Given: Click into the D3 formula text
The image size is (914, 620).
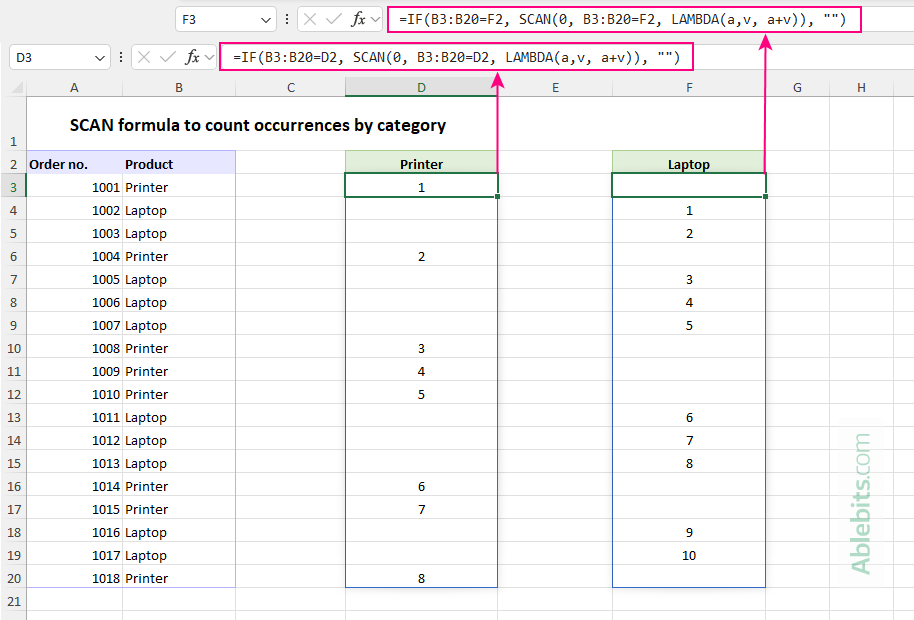Looking at the screenshot, I should (x=456, y=57).
